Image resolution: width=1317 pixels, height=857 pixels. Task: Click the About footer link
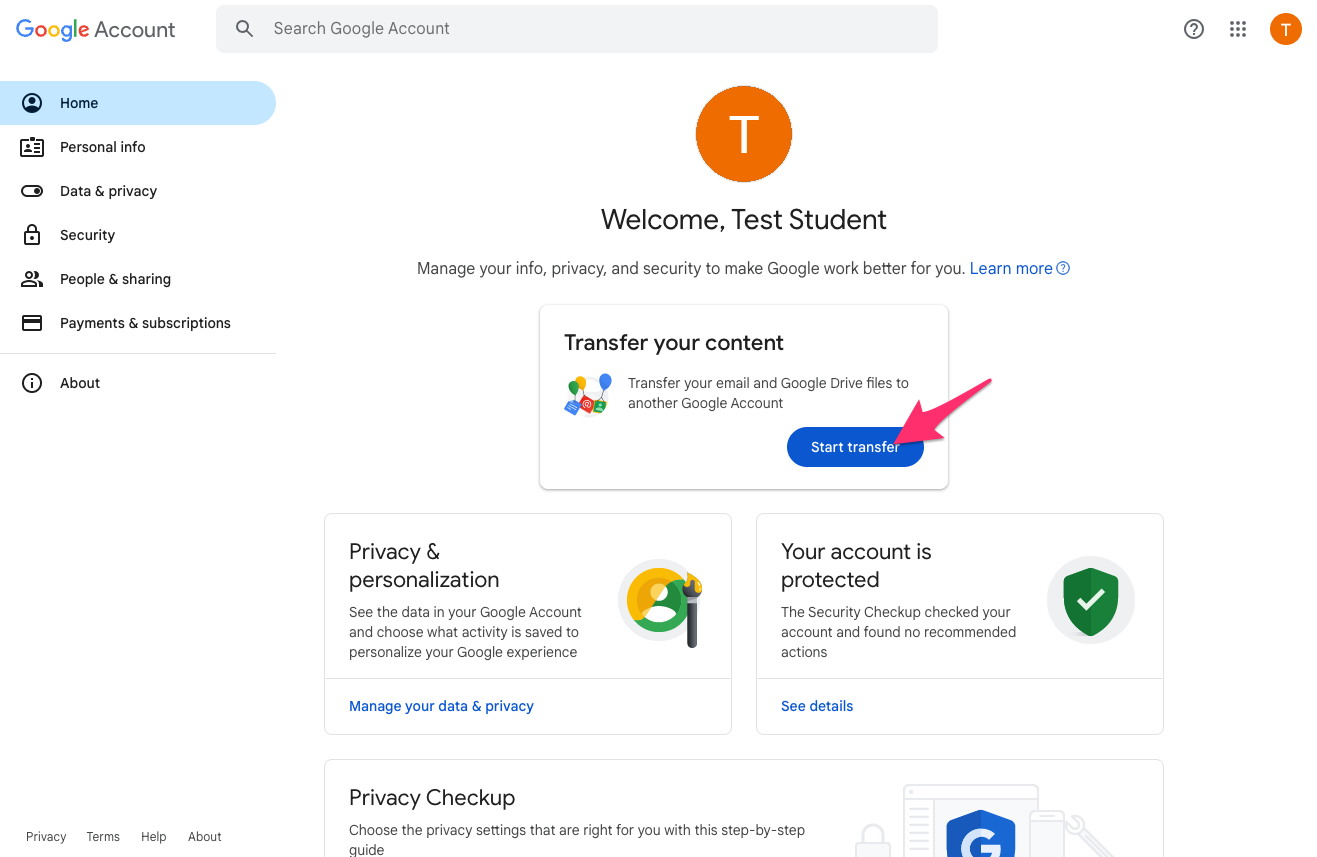(205, 837)
